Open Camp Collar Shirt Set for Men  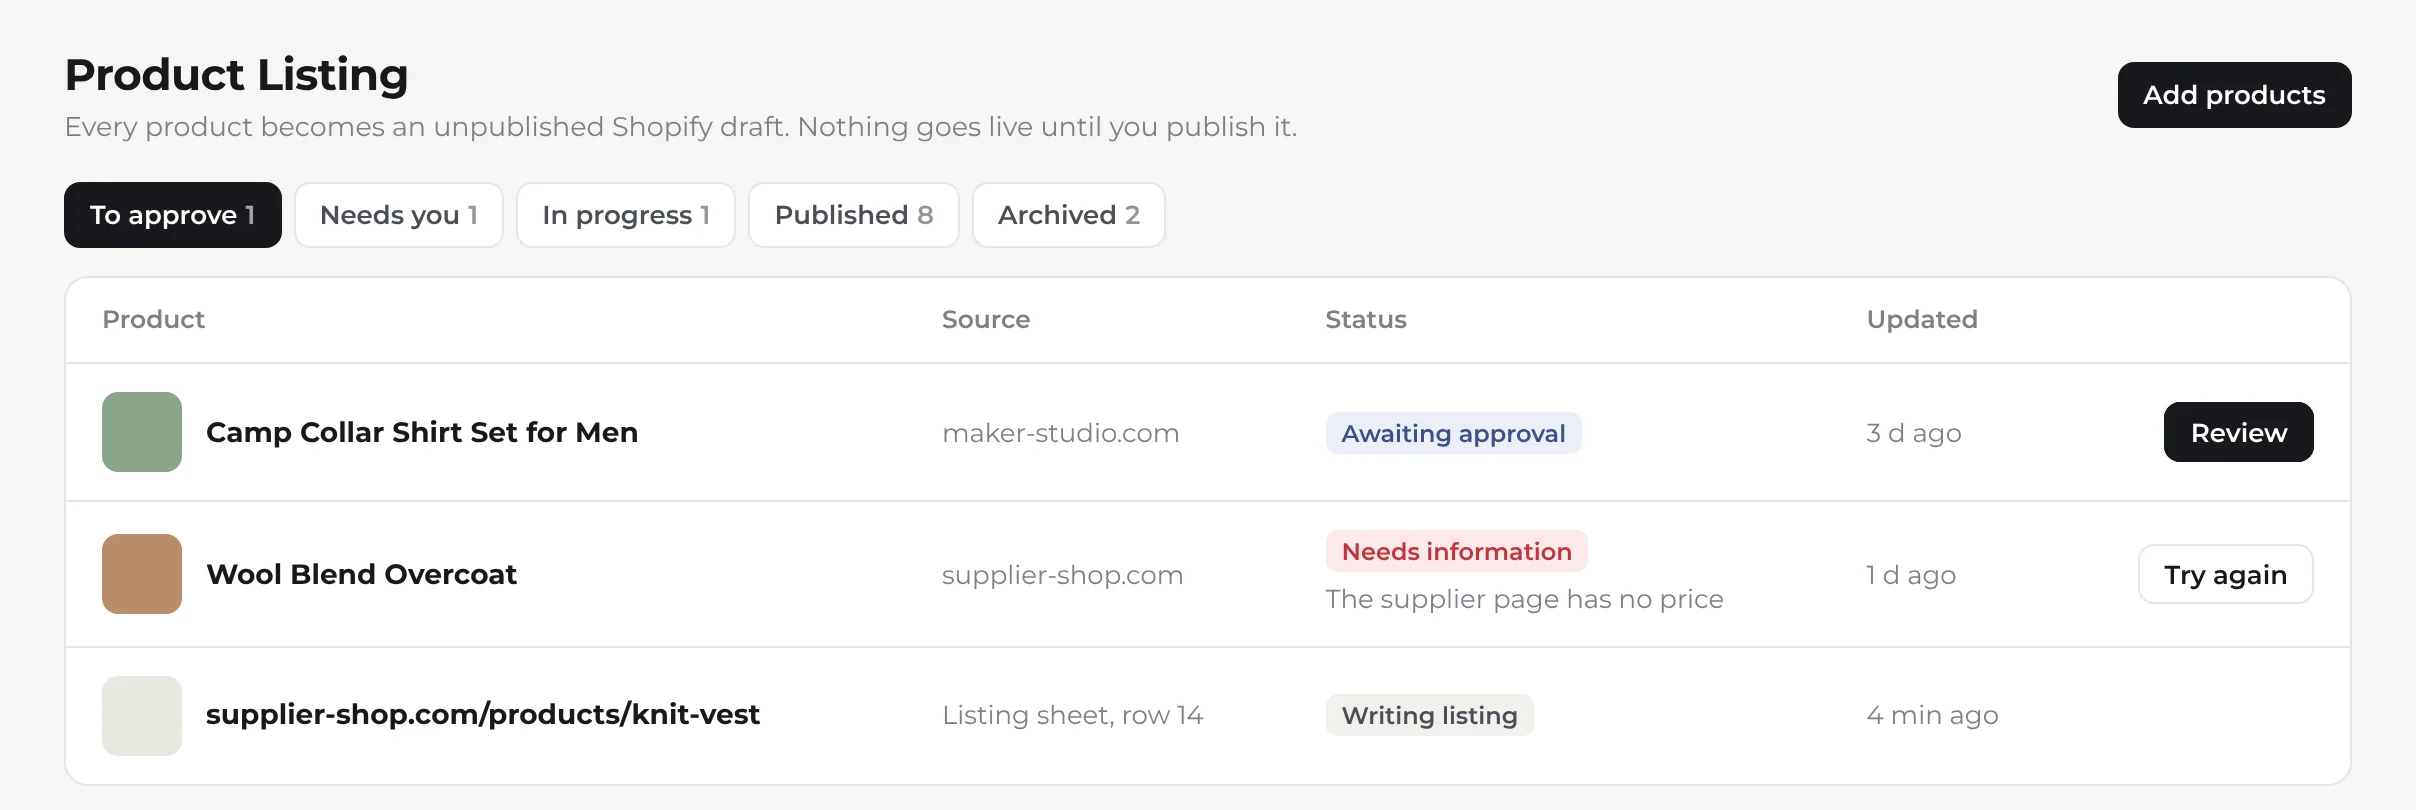[422, 432]
